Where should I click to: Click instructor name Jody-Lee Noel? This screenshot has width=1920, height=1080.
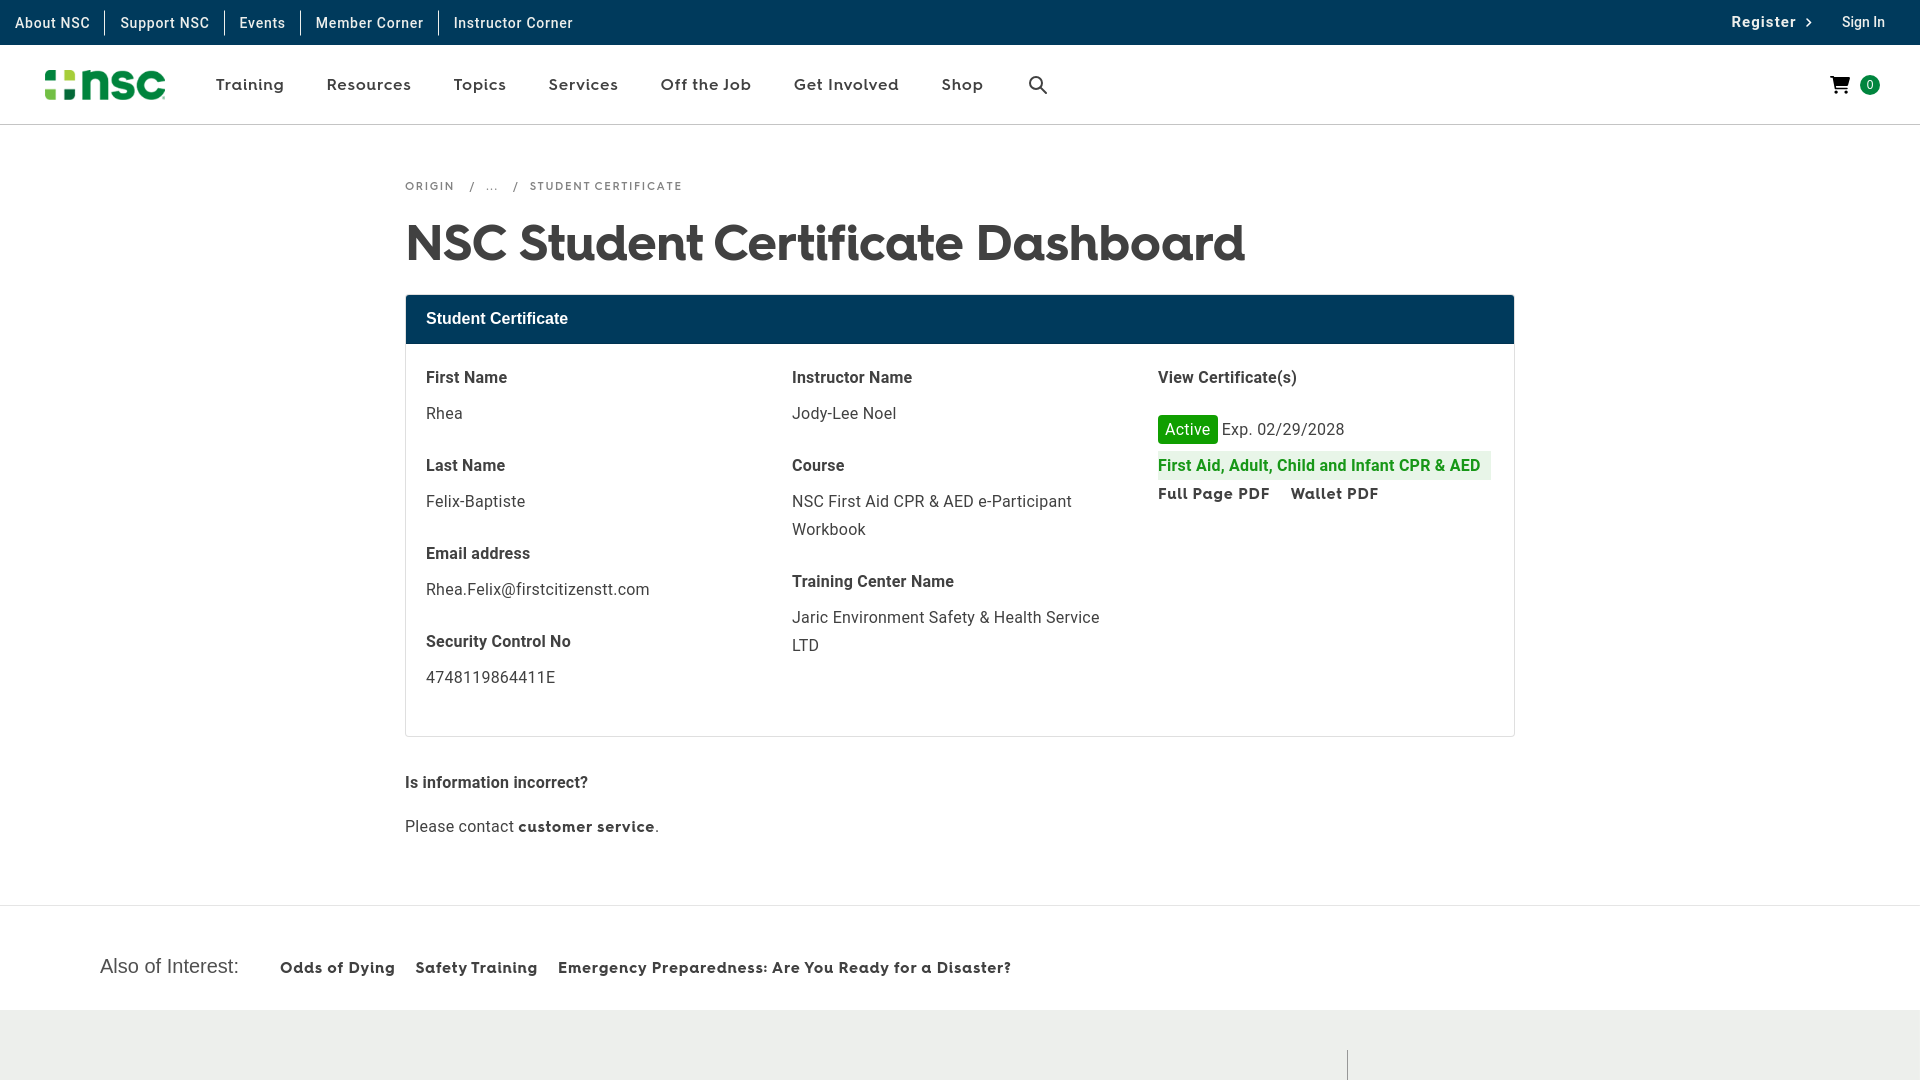844,414
